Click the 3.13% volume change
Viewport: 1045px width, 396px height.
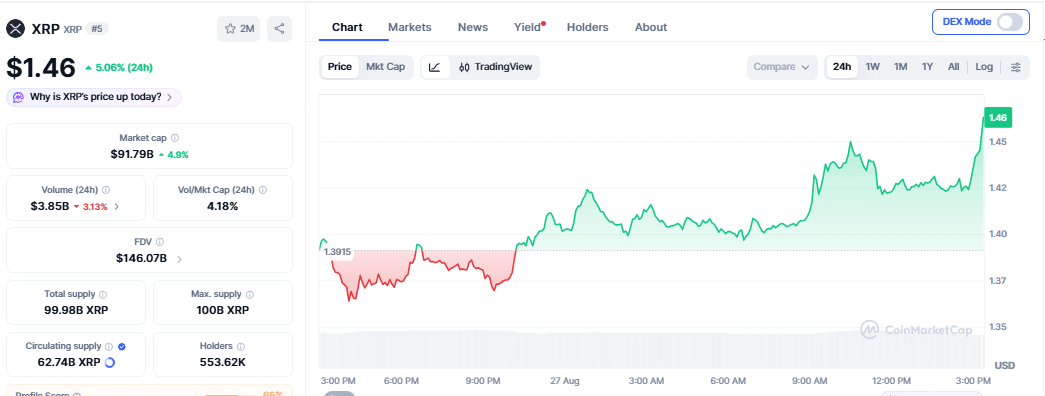[91, 207]
